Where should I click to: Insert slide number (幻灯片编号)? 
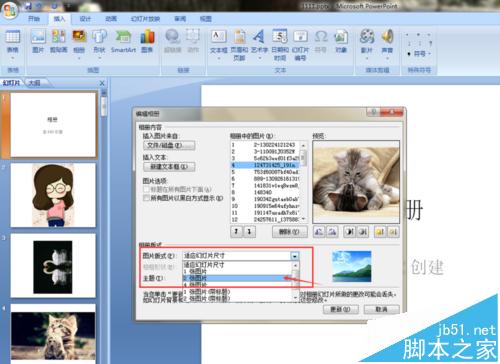(x=300, y=45)
